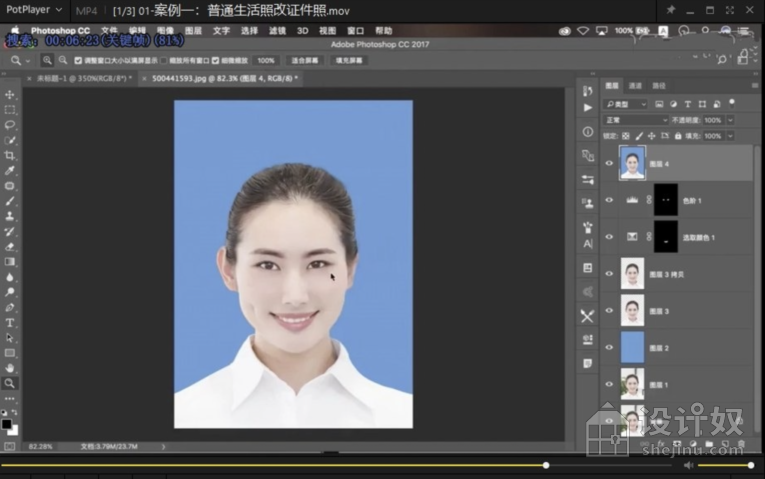Click the 适合屏幕 fit screen button
The height and width of the screenshot is (479, 765).
(x=304, y=60)
